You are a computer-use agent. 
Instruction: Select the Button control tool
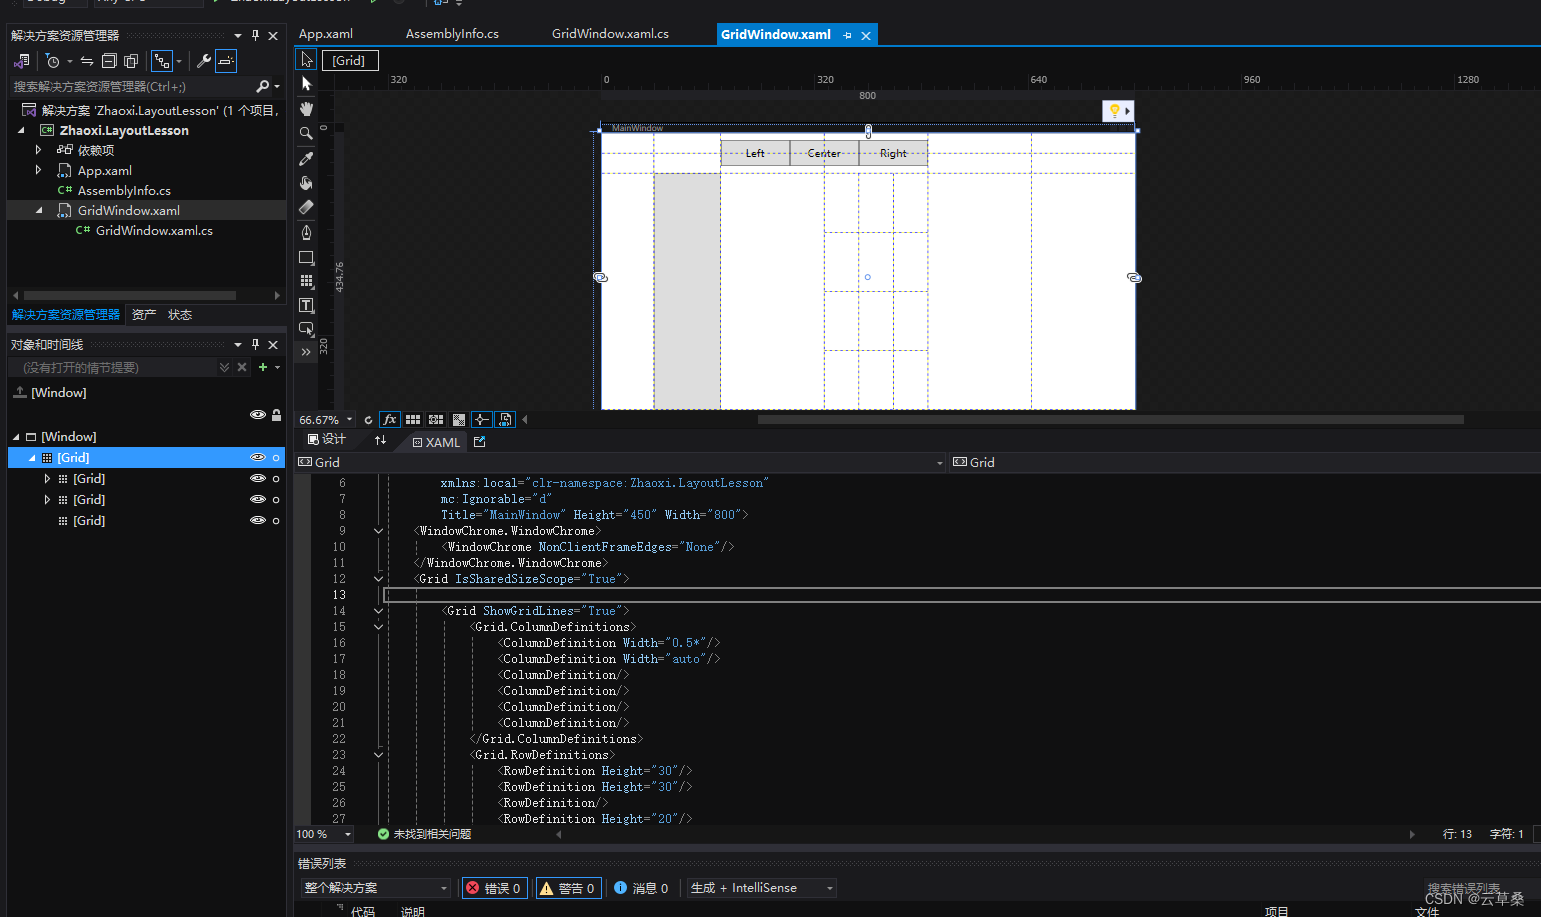coord(306,329)
